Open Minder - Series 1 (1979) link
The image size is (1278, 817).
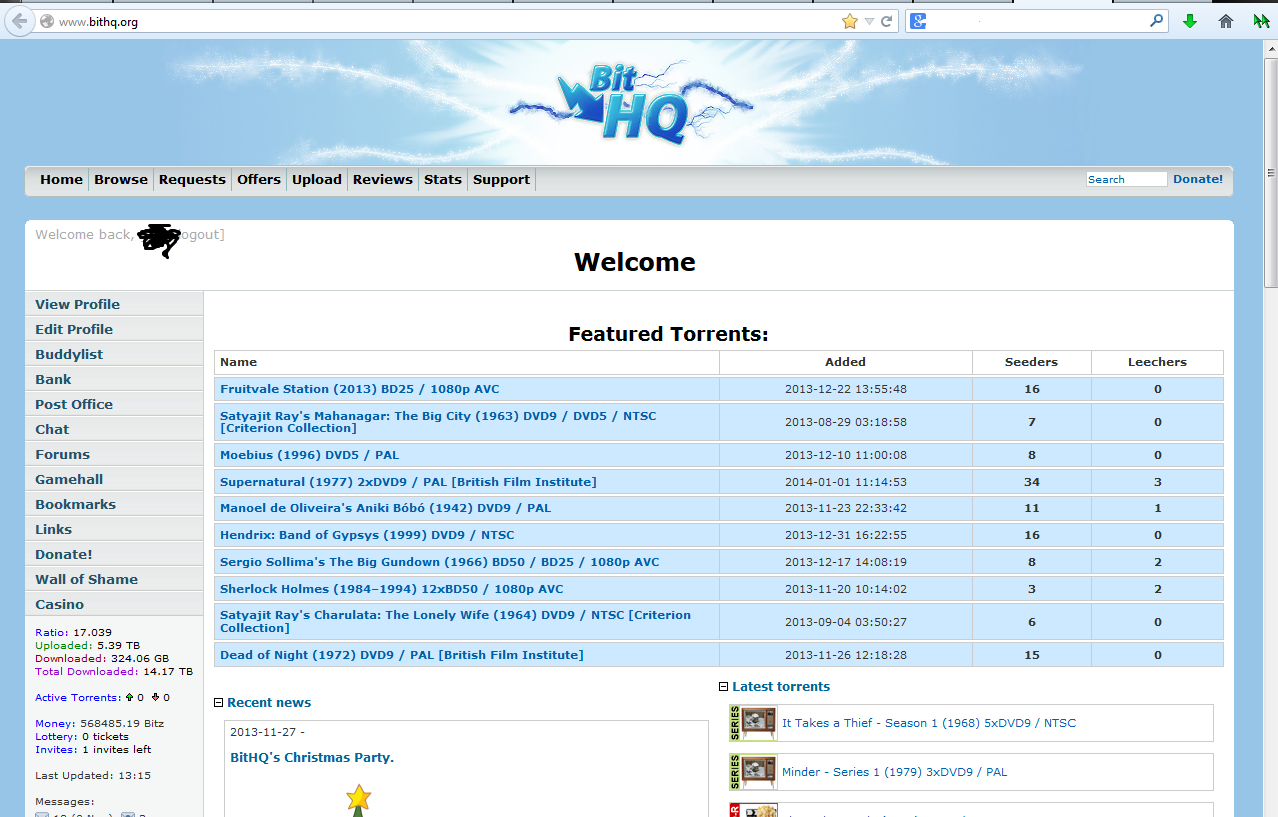pyautogui.click(x=894, y=772)
